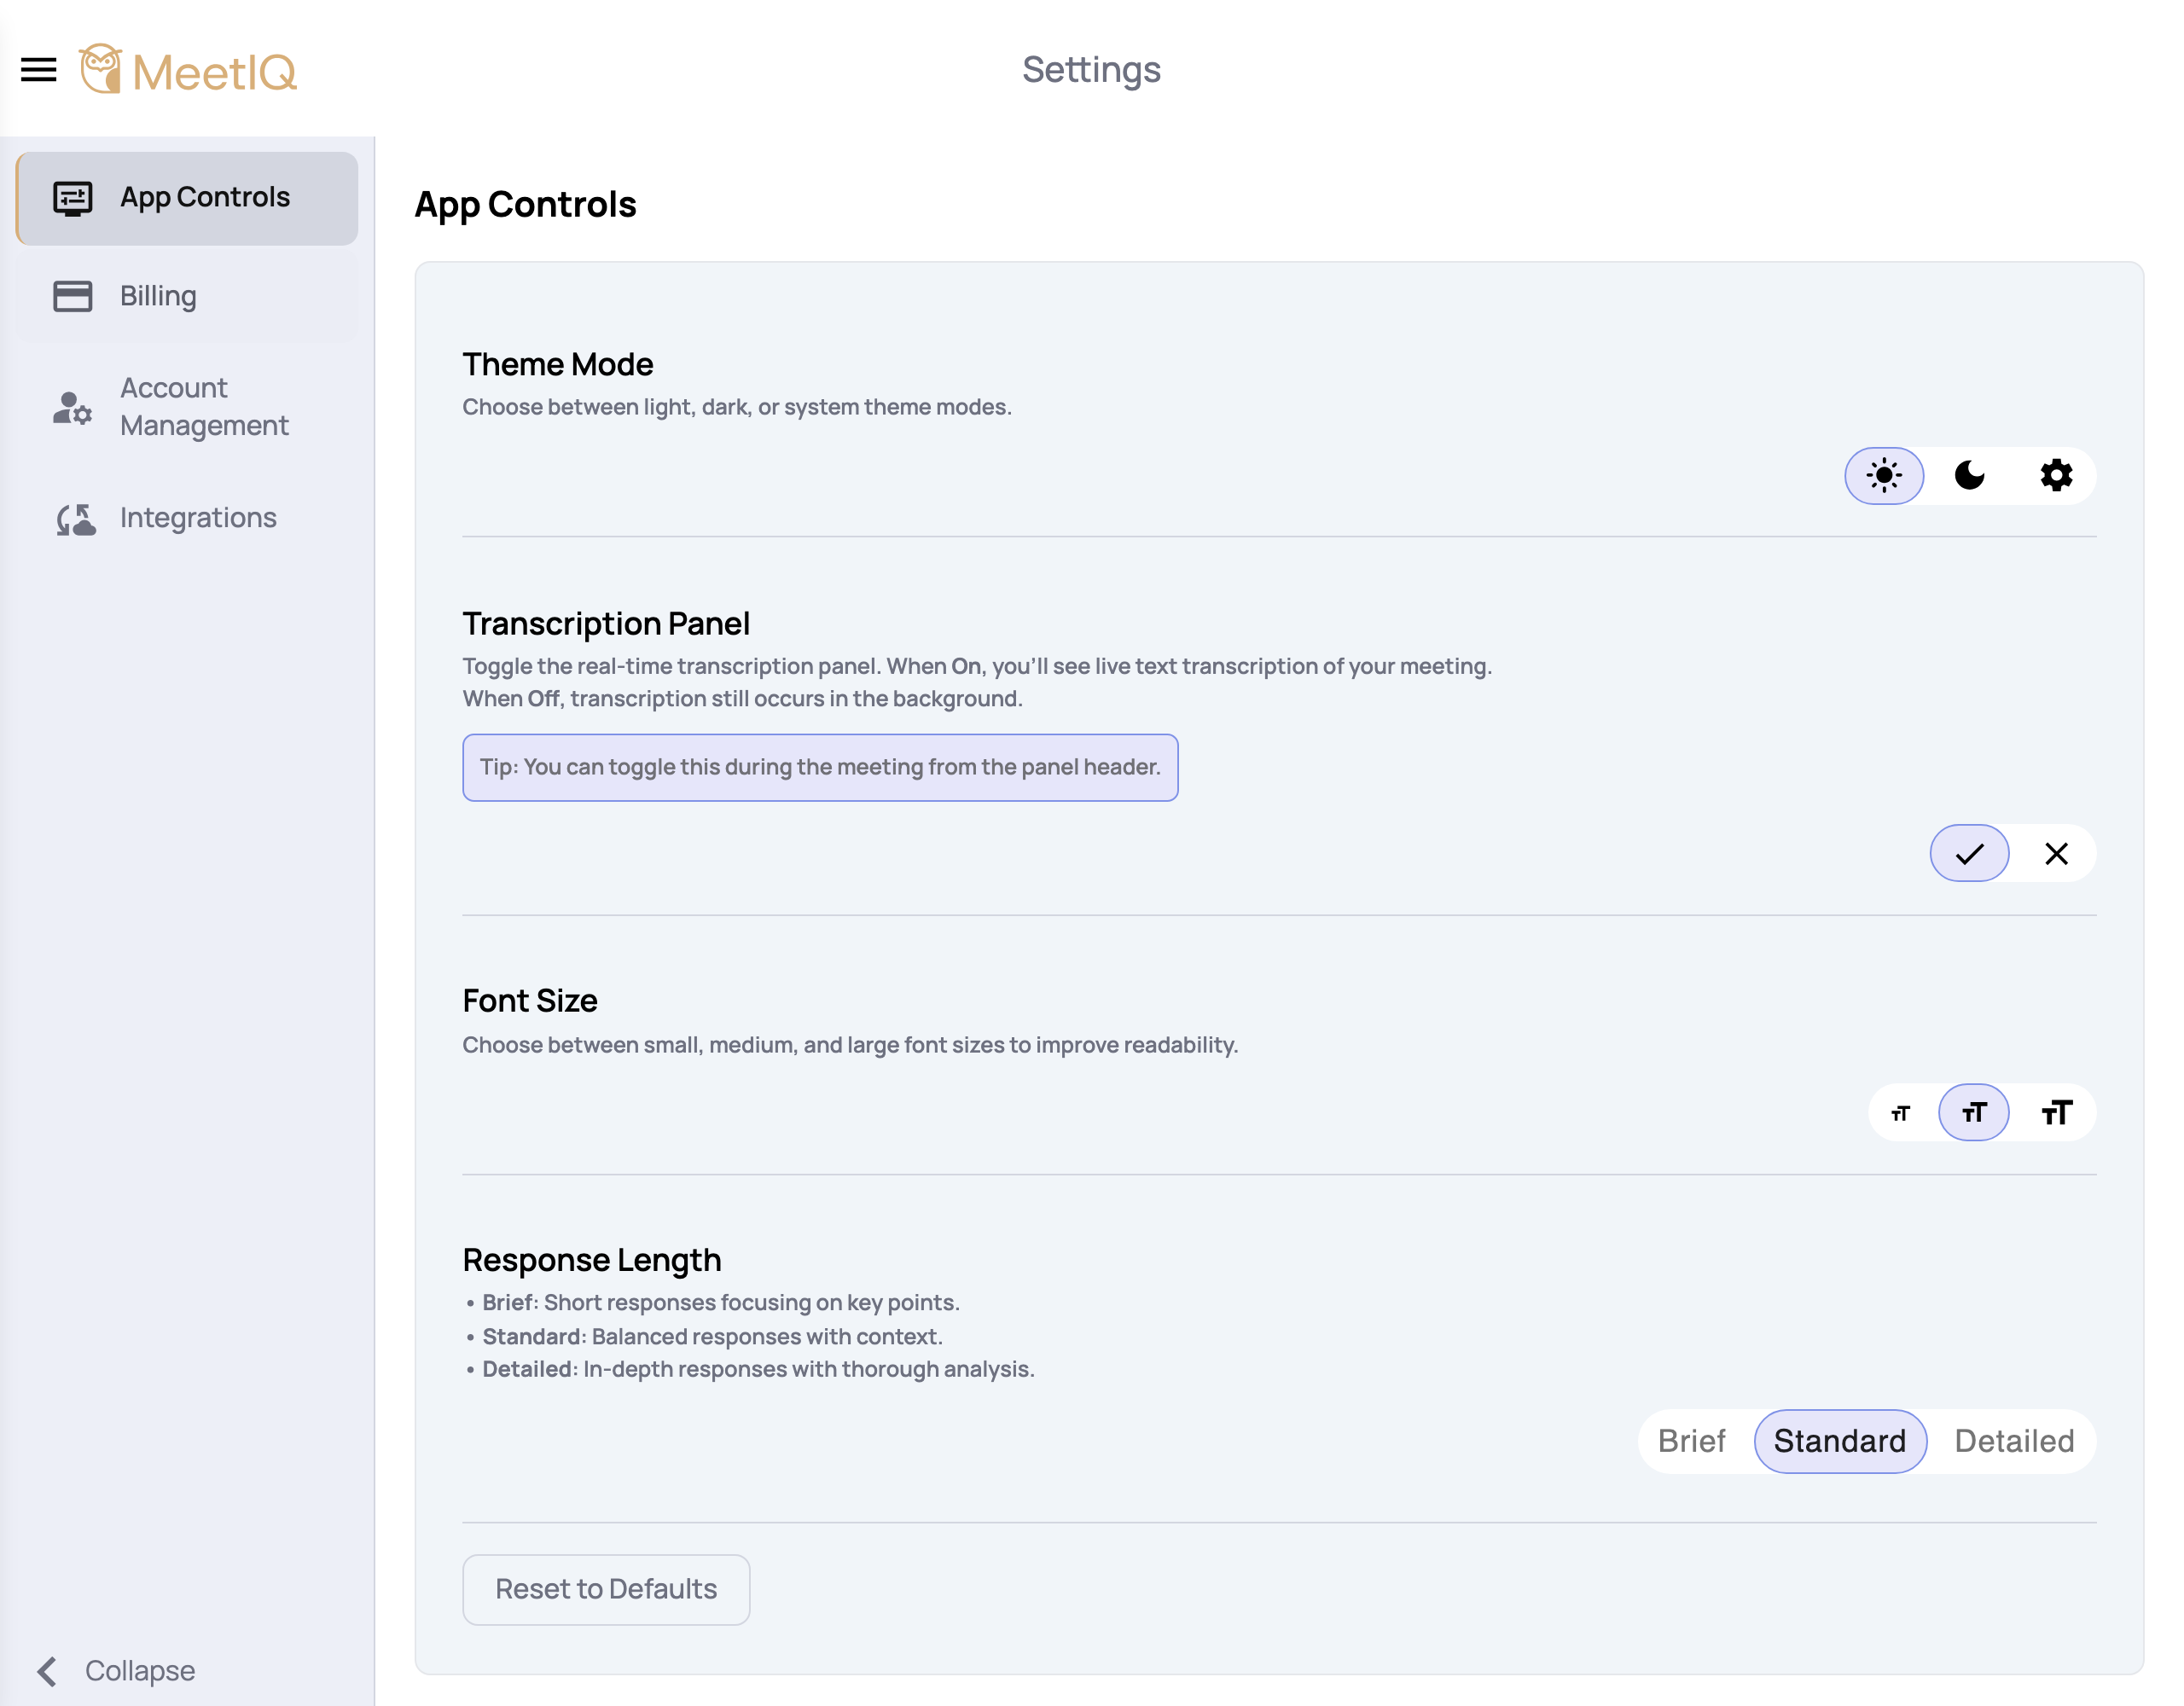2184x1706 pixels.
Task: Click the transcription tip about panel header
Action: (x=820, y=767)
